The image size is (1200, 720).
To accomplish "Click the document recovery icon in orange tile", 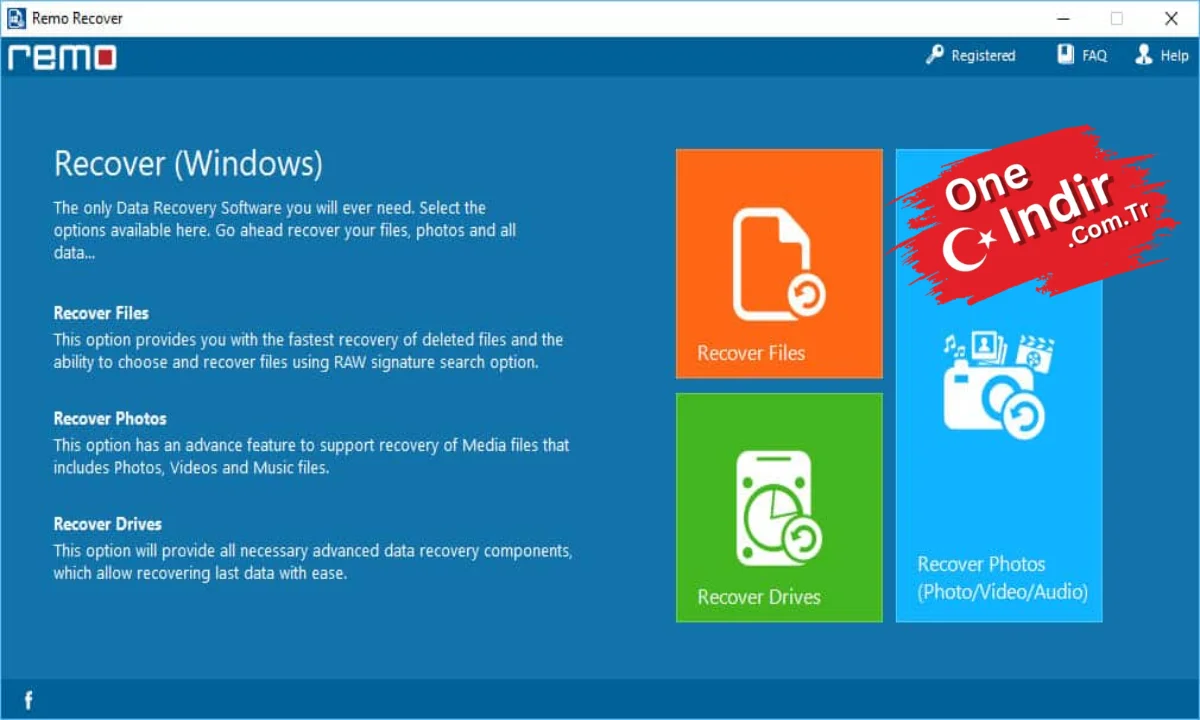I will (777, 263).
